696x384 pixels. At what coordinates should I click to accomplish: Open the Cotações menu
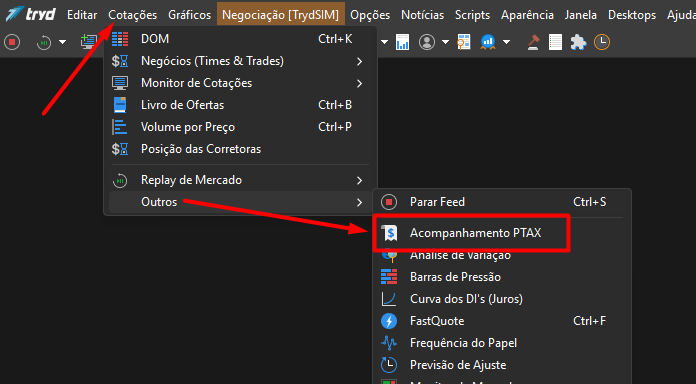click(133, 15)
